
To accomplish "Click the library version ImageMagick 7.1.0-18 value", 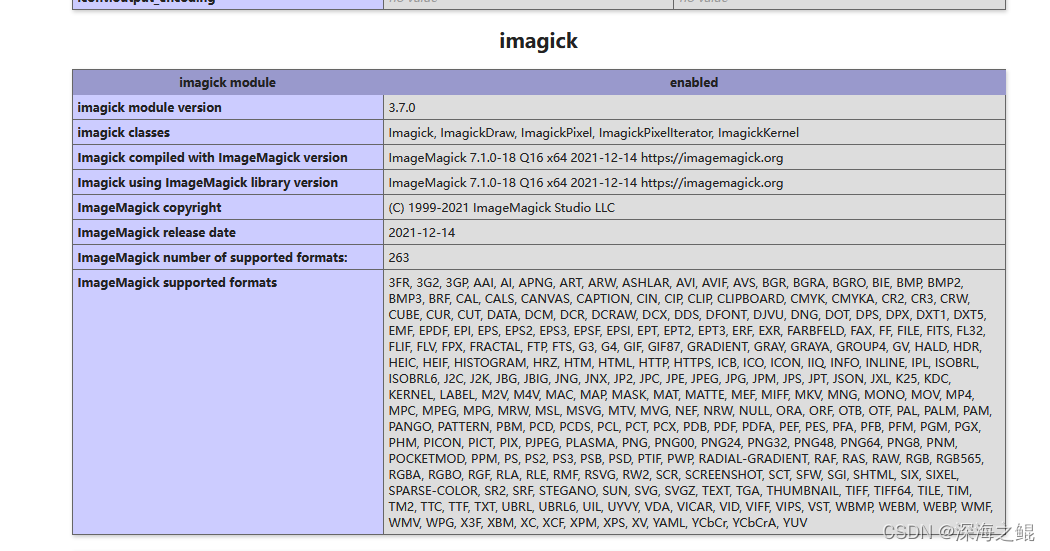I will [x=585, y=182].
